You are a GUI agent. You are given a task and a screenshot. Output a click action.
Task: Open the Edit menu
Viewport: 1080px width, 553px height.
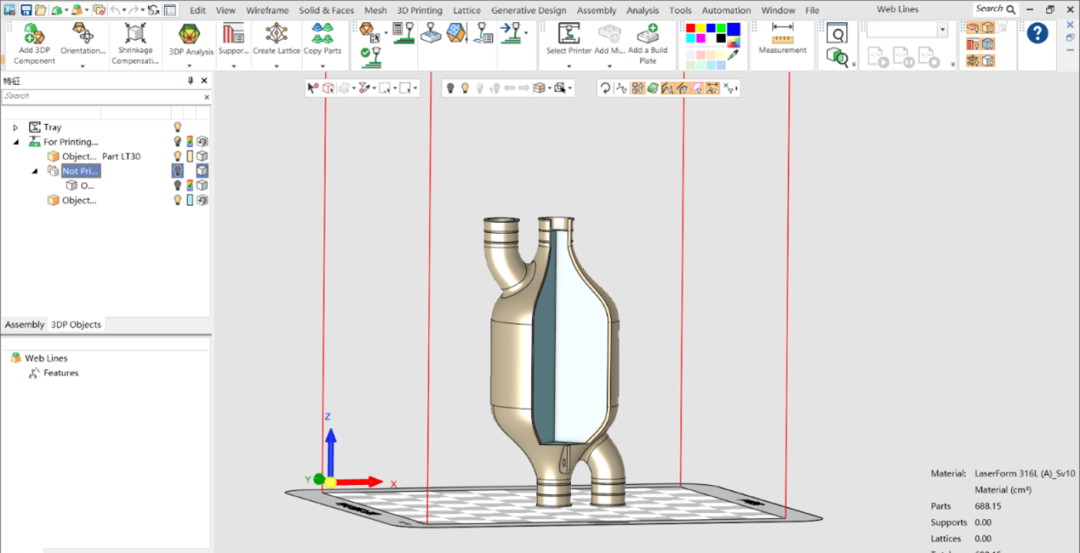pyautogui.click(x=197, y=10)
